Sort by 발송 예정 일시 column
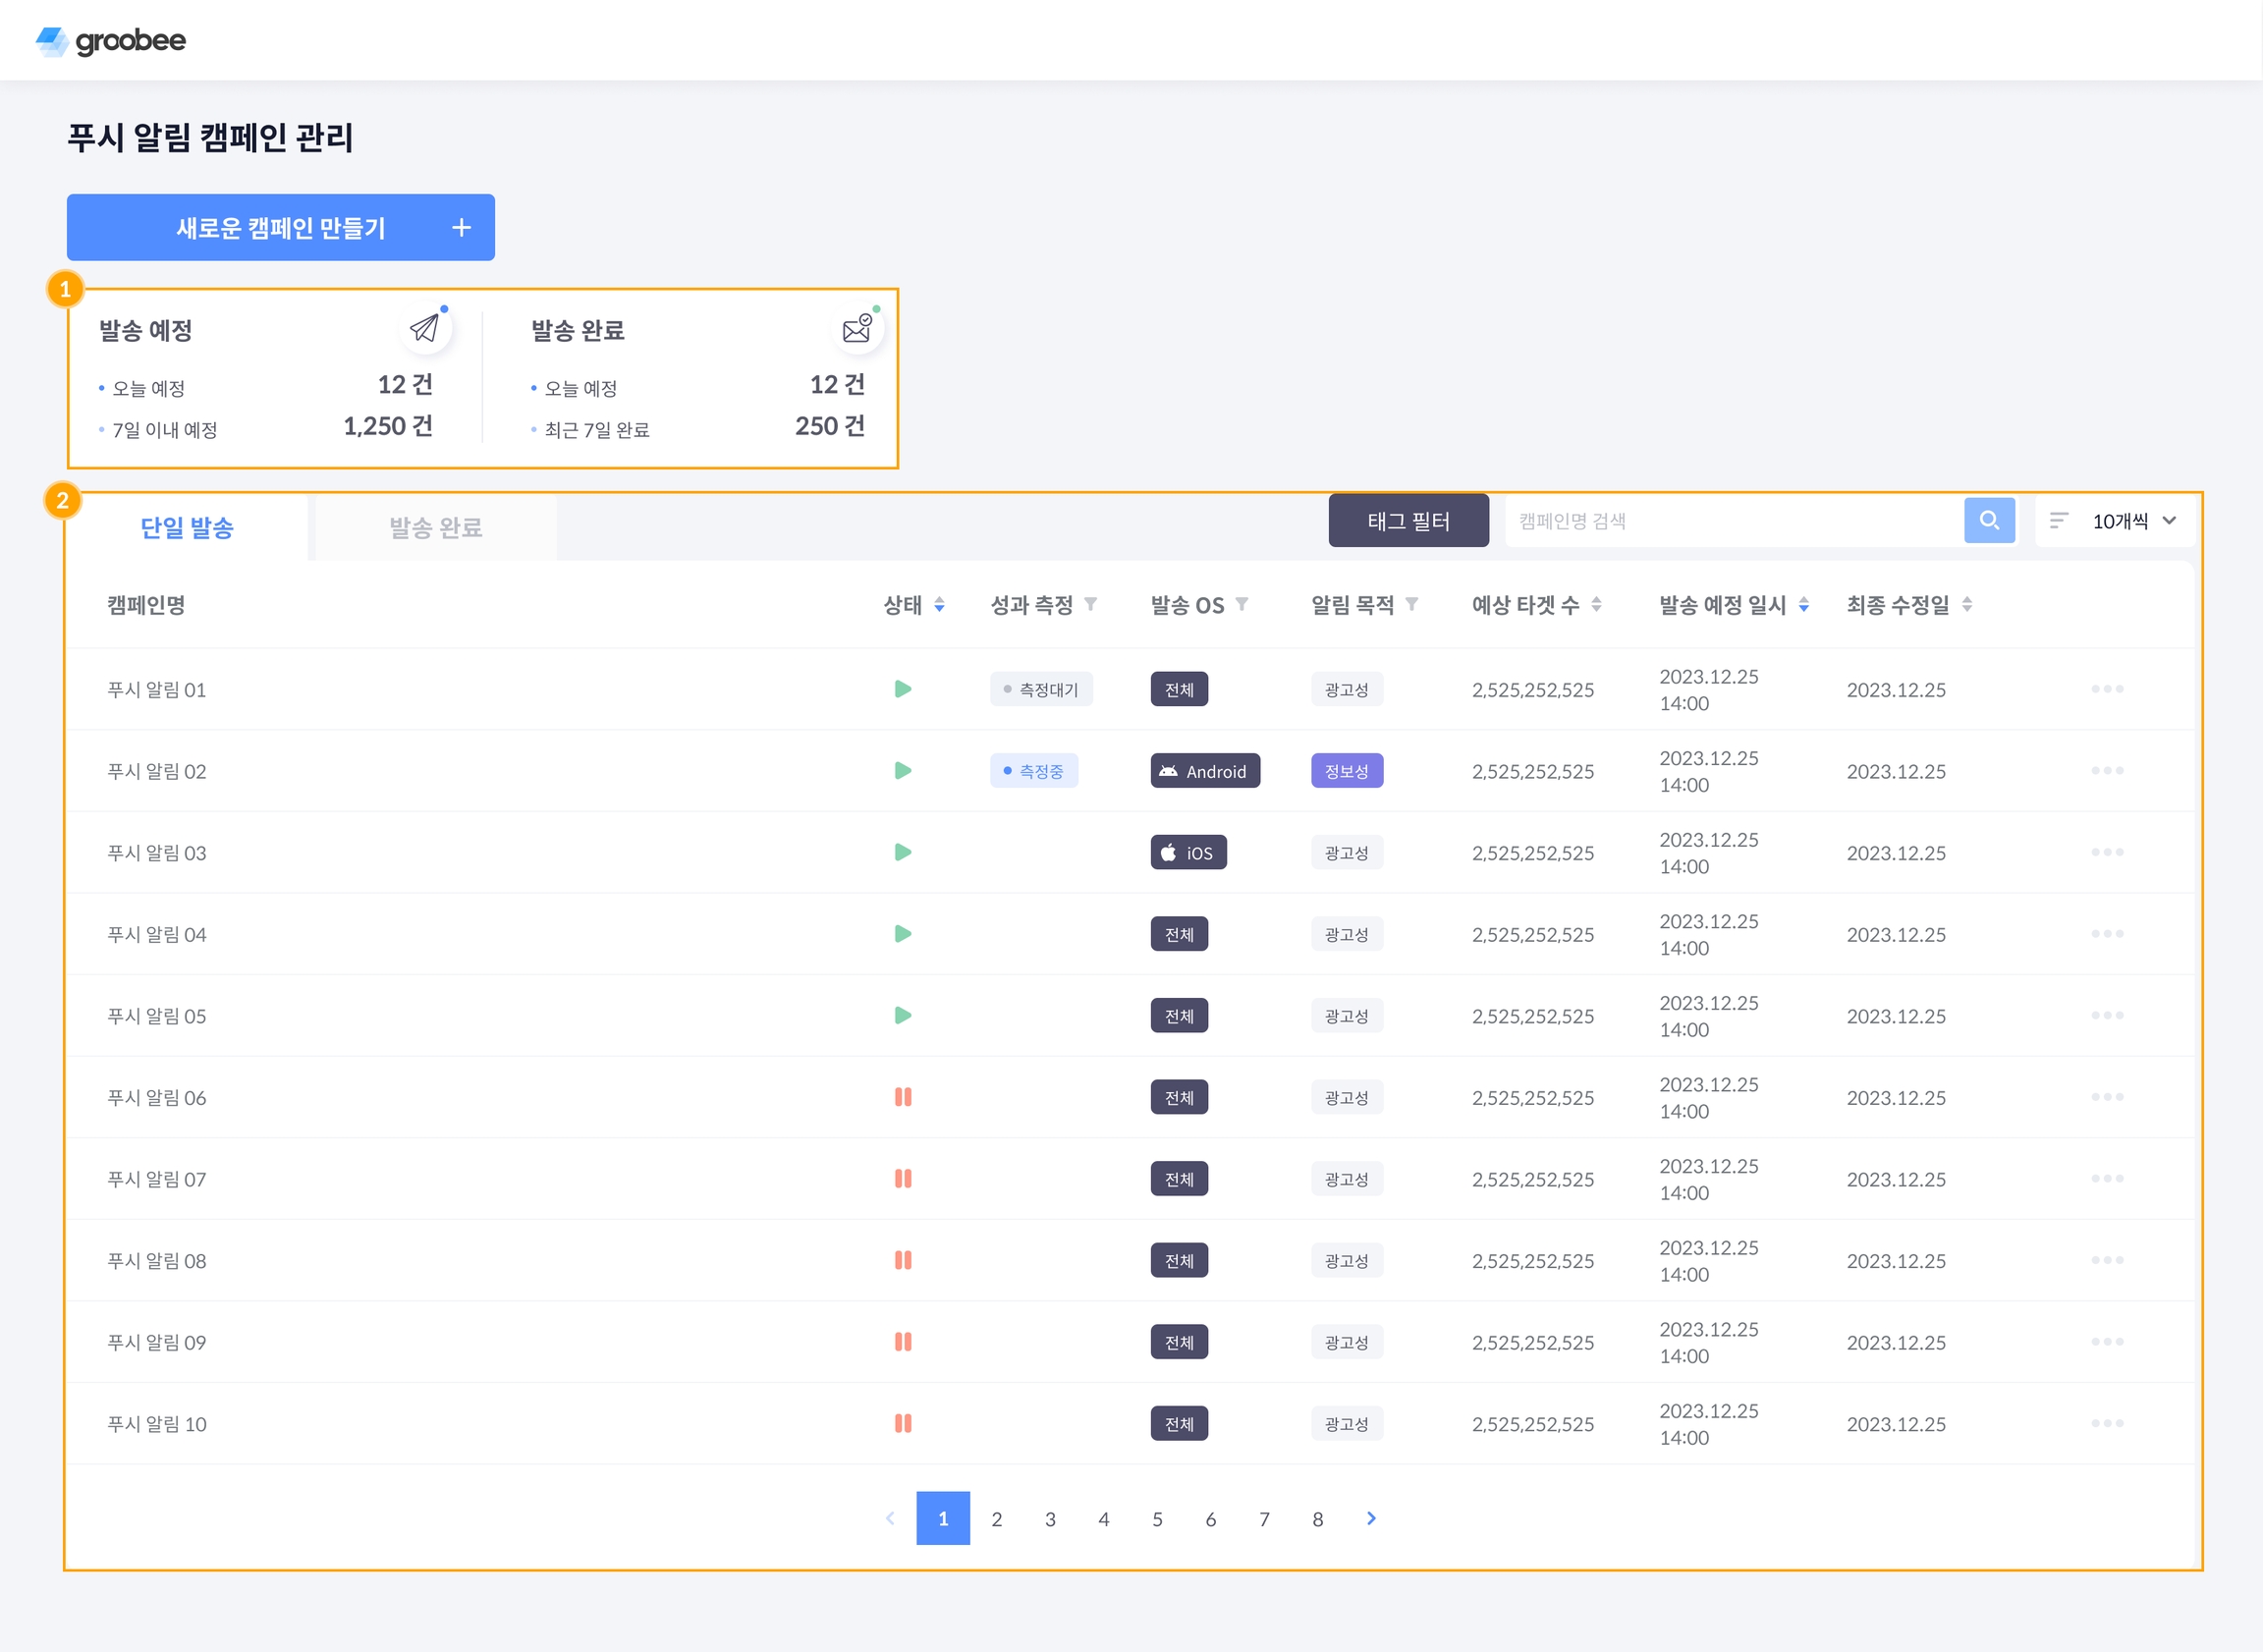This screenshot has height=1652, width=2263. click(x=1803, y=604)
